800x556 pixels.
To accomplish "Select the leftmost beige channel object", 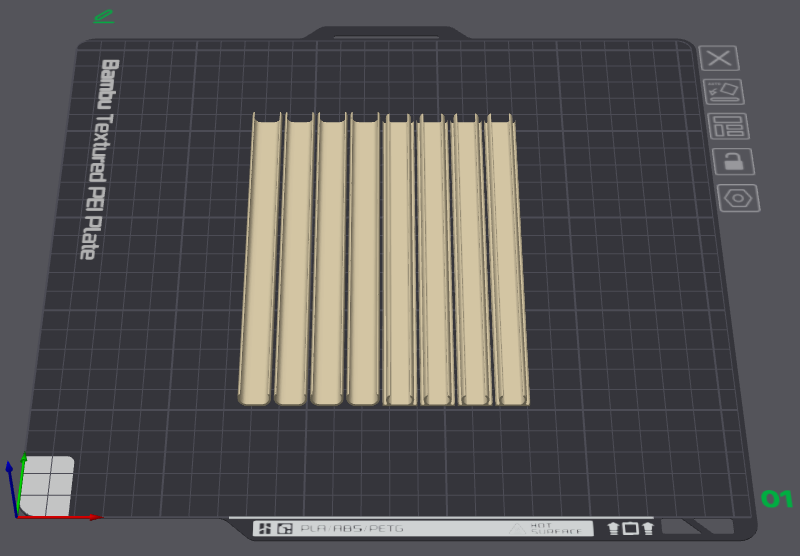I will coord(259,260).
